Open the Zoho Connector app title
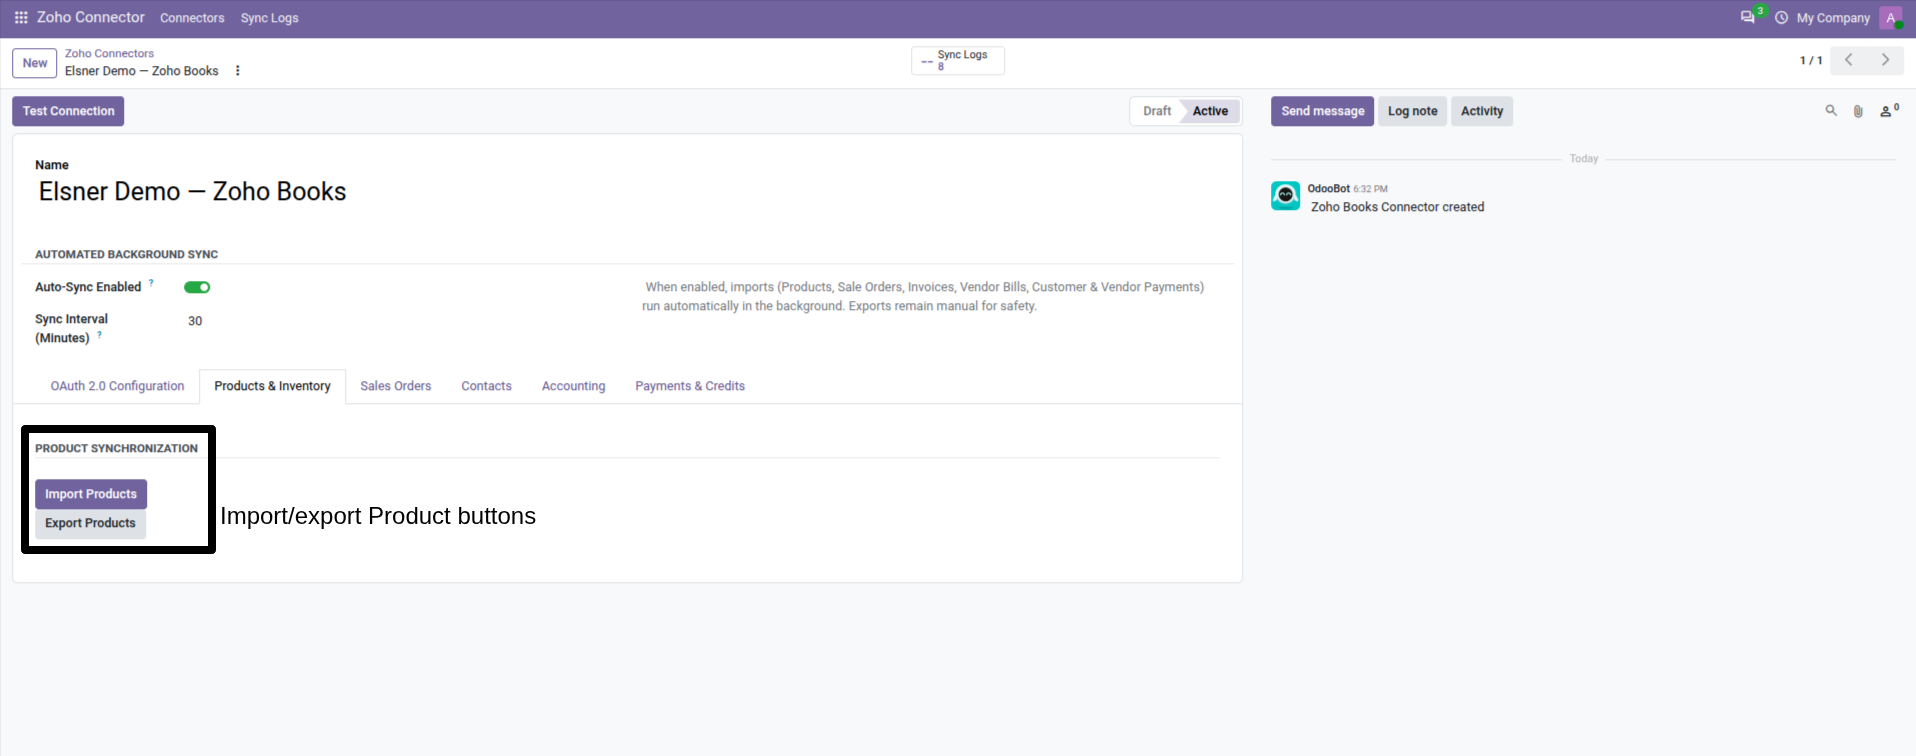 [x=91, y=18]
